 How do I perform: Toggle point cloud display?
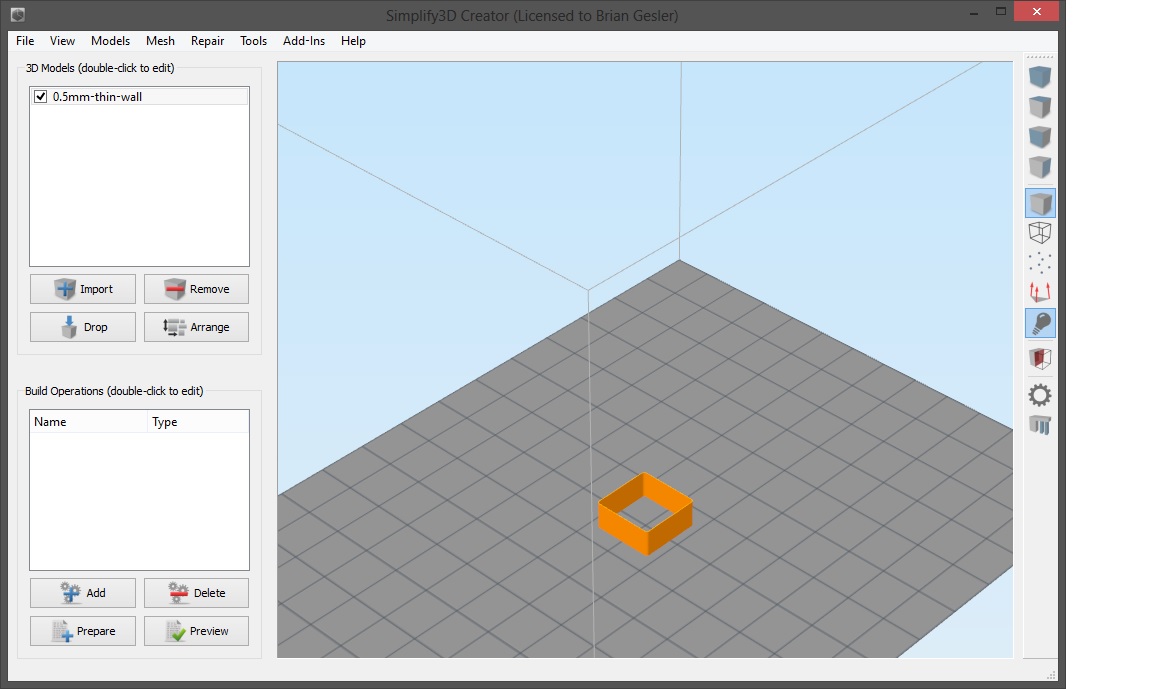click(x=1040, y=263)
